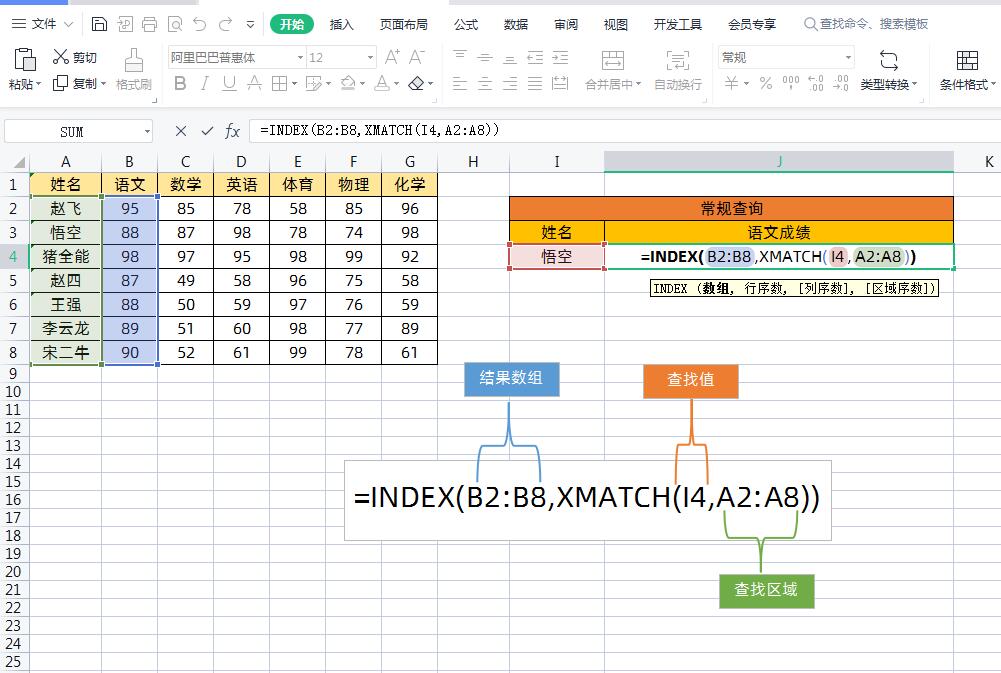The image size is (1001, 673).
Task: Open the 数据 ribbon tab
Action: [x=516, y=24]
